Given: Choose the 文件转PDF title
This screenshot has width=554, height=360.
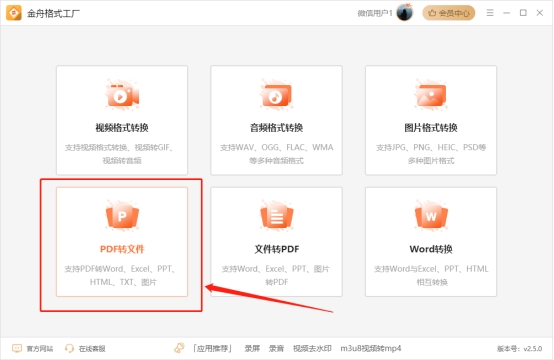Looking at the screenshot, I should (277, 249).
